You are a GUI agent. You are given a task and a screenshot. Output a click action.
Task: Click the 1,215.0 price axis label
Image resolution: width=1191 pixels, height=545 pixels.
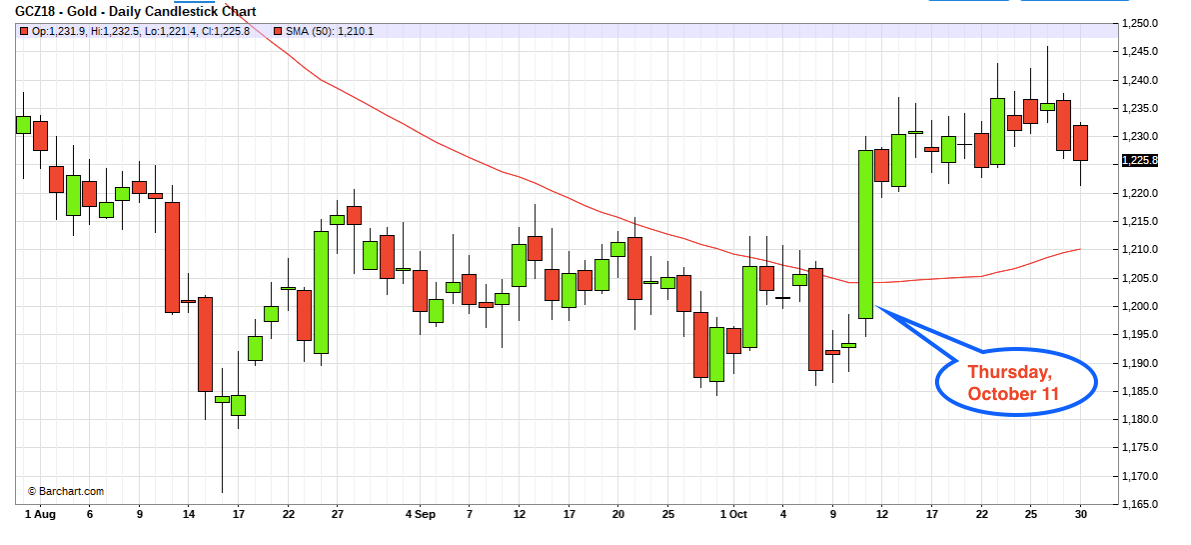[x=1140, y=222]
